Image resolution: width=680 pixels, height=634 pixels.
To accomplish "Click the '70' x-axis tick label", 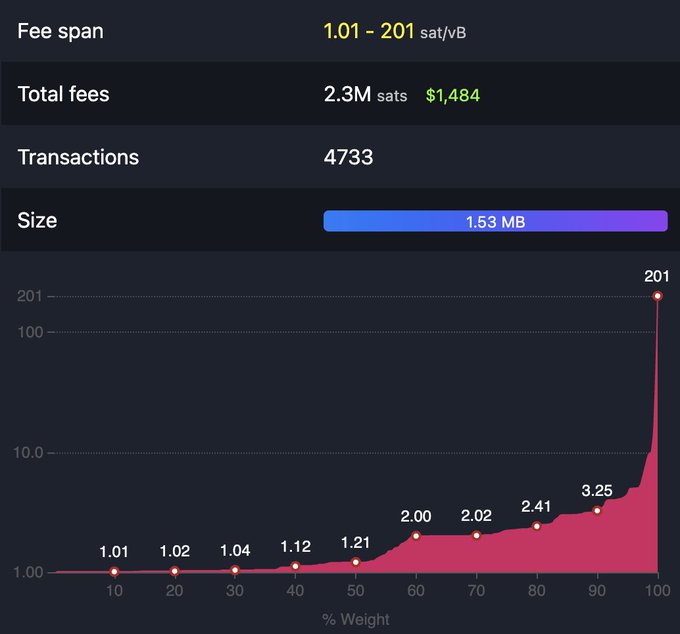I will click(476, 591).
